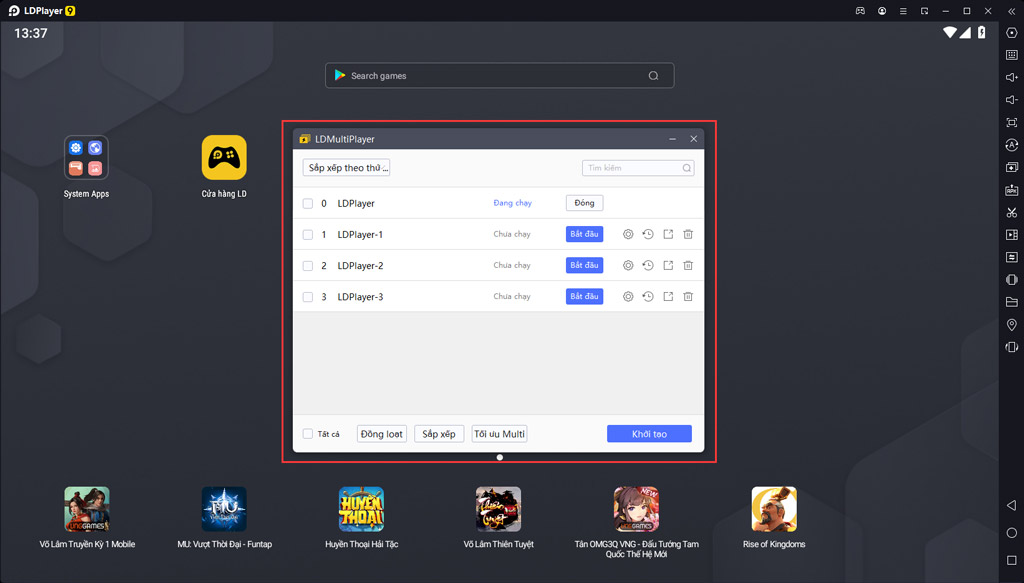Click 'Bắt đầu' to start LDPlayer-2
The image size is (1024, 583).
[584, 266]
